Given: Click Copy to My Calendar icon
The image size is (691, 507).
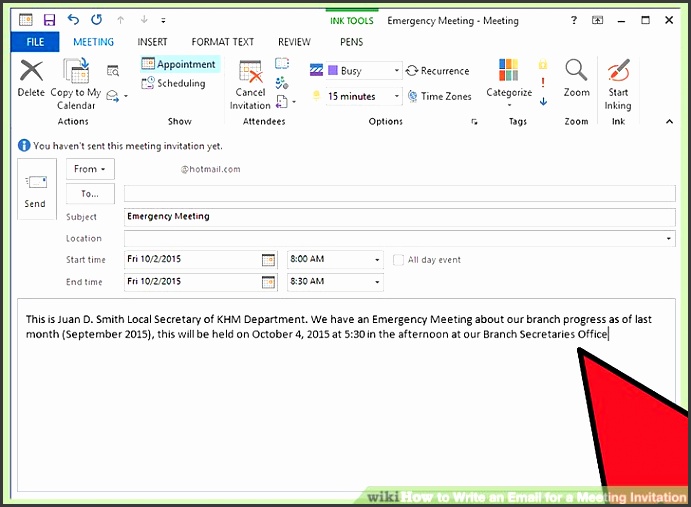Looking at the screenshot, I should (75, 72).
